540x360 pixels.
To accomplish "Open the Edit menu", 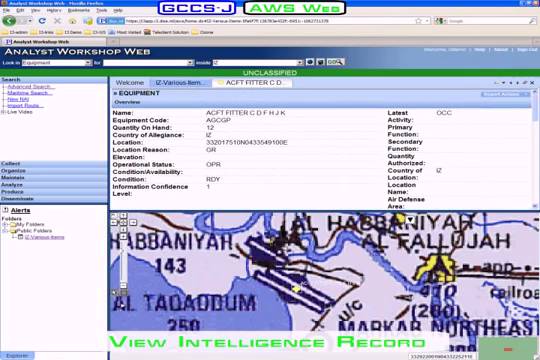I will pos(20,10).
